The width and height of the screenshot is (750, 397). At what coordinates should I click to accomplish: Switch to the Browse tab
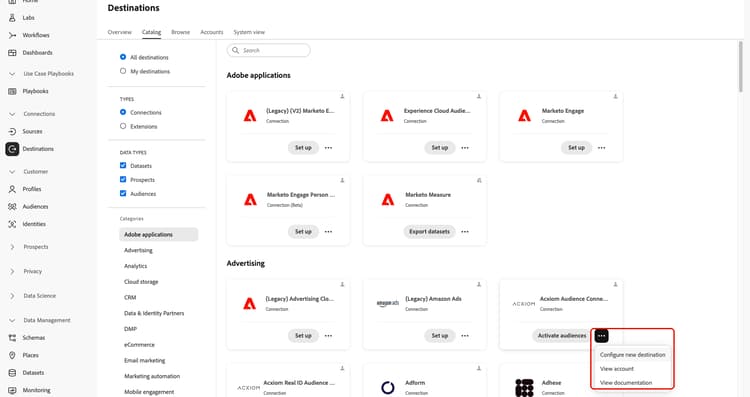[180, 32]
